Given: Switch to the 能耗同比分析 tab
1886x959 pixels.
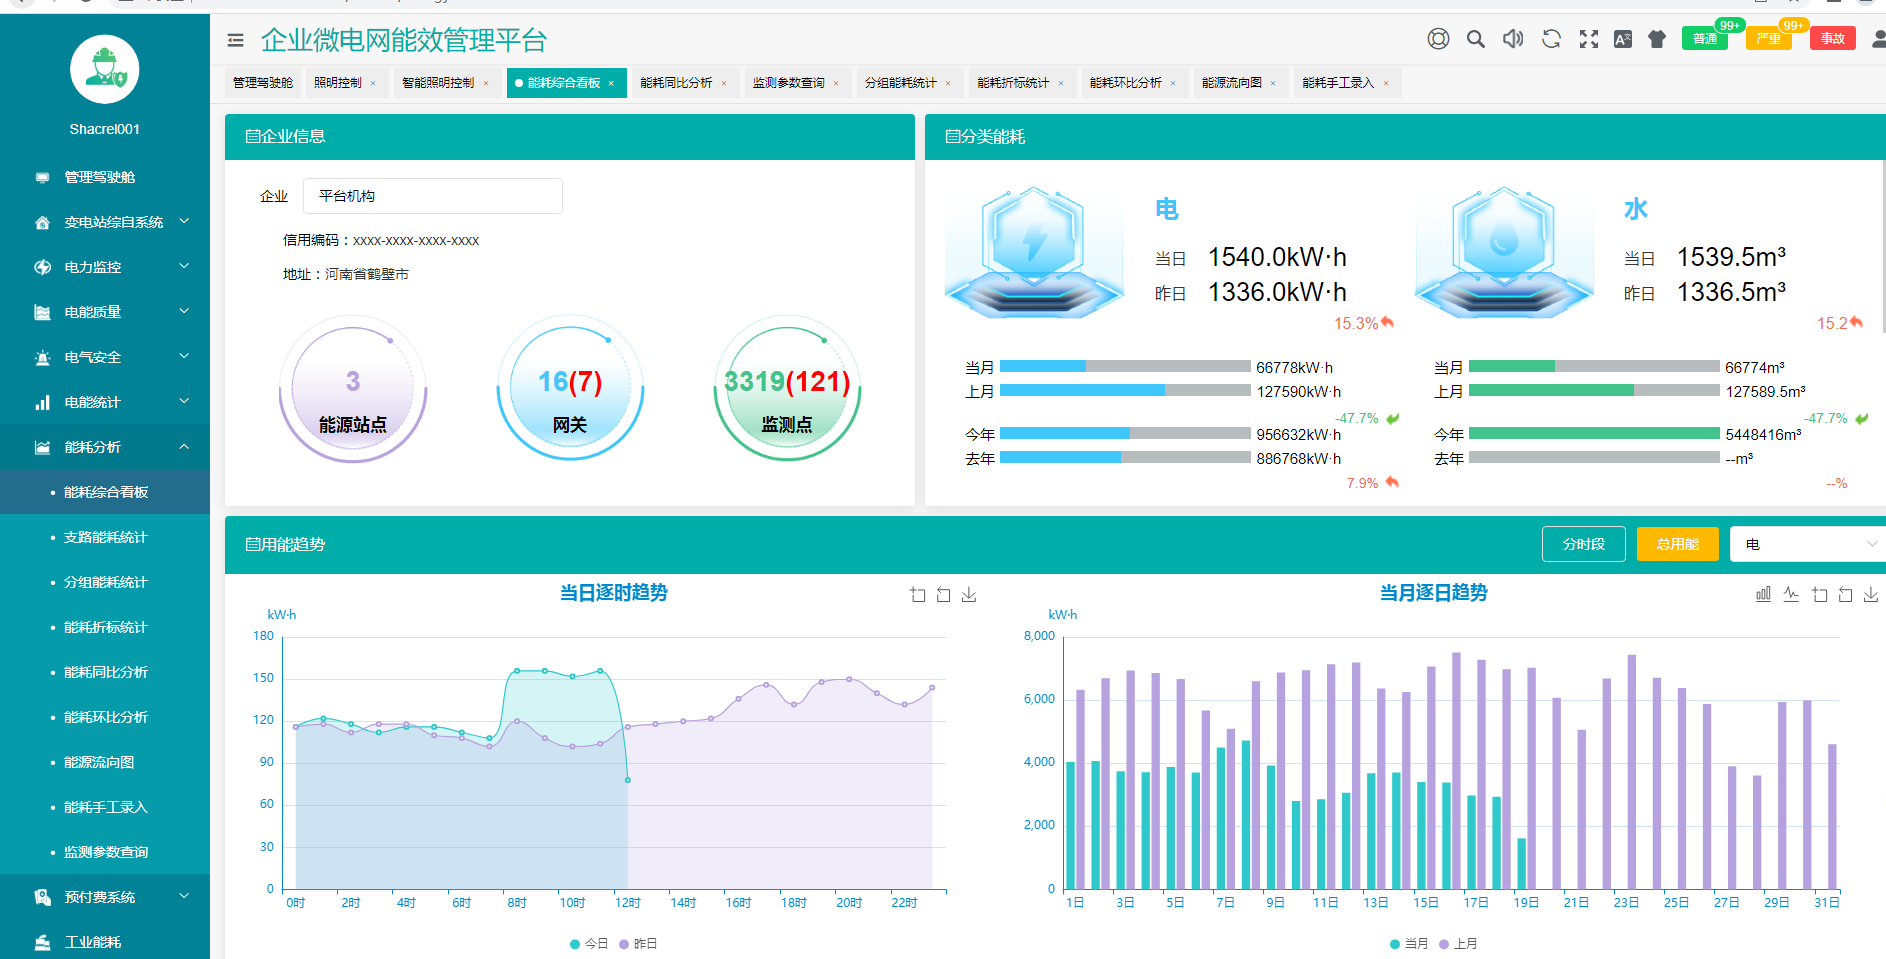Looking at the screenshot, I should [676, 83].
